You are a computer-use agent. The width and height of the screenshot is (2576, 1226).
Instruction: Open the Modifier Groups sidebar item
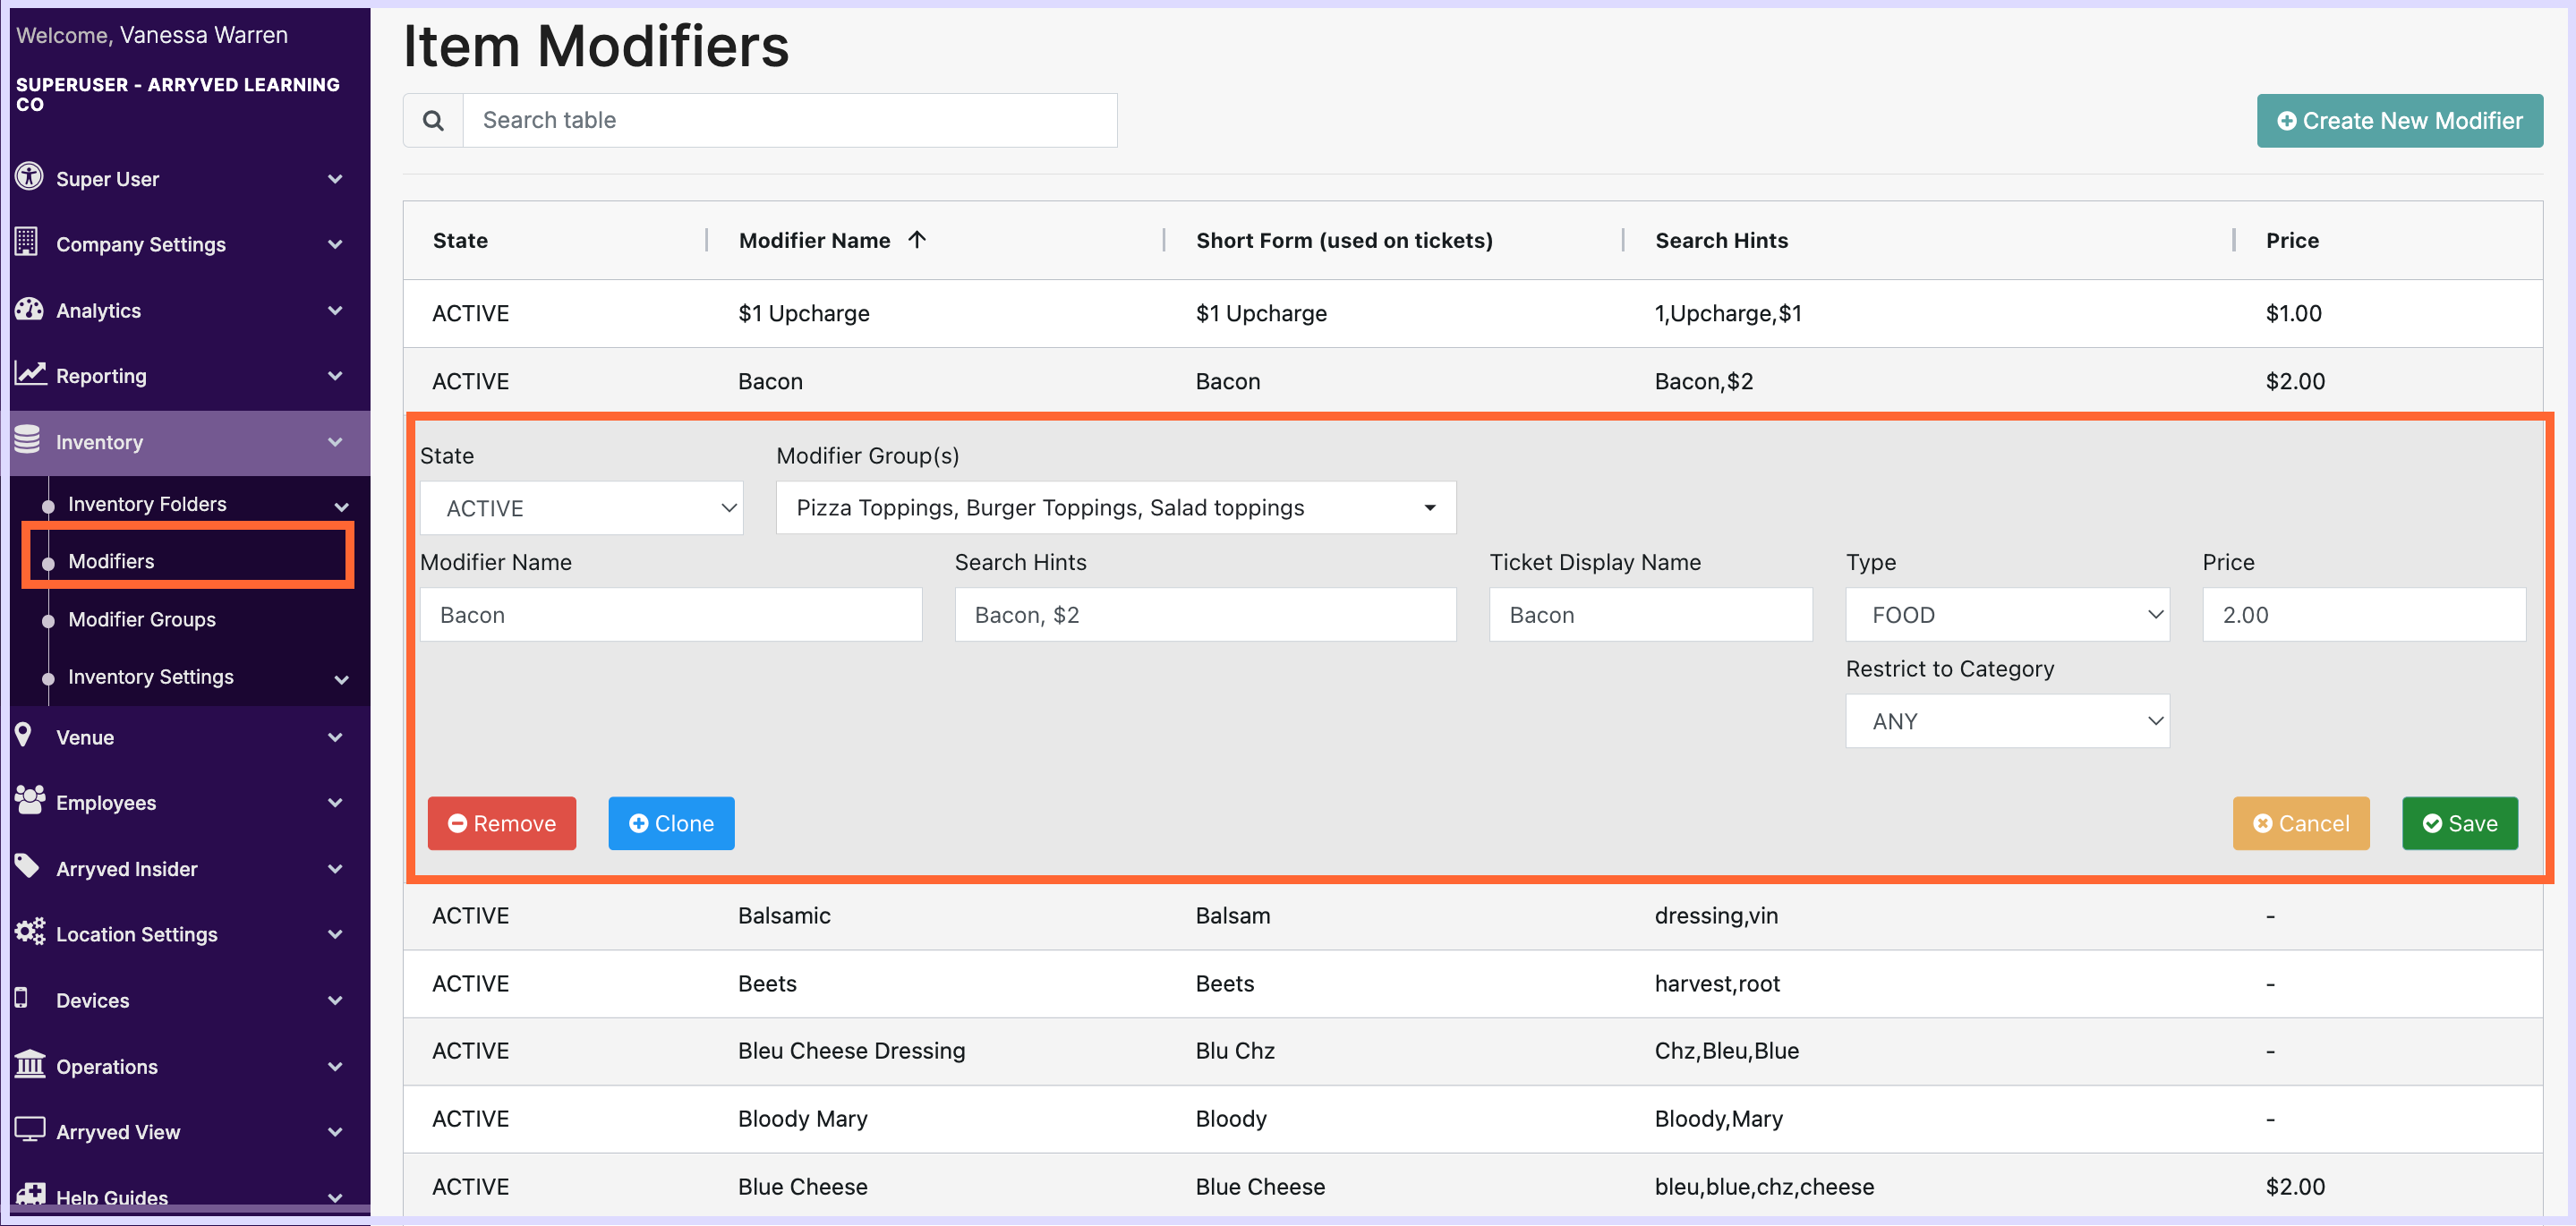click(x=142, y=619)
